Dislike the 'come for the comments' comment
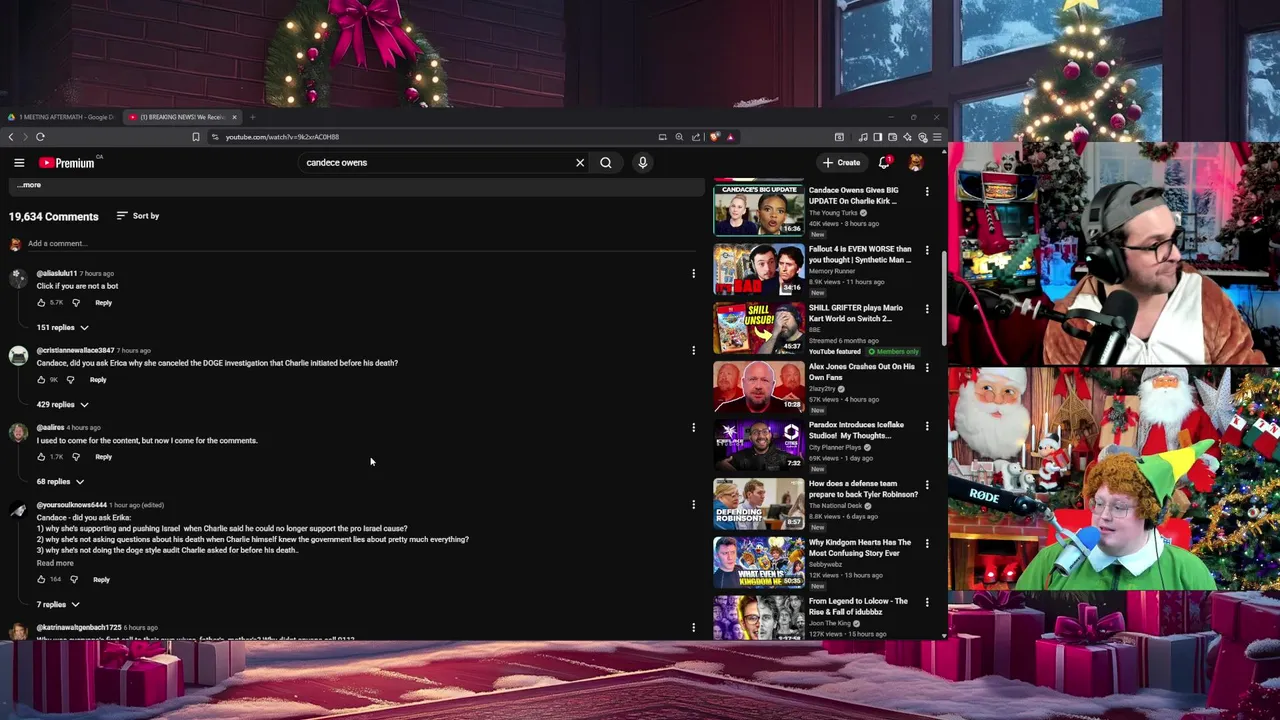The height and width of the screenshot is (720, 1280). coord(76,457)
